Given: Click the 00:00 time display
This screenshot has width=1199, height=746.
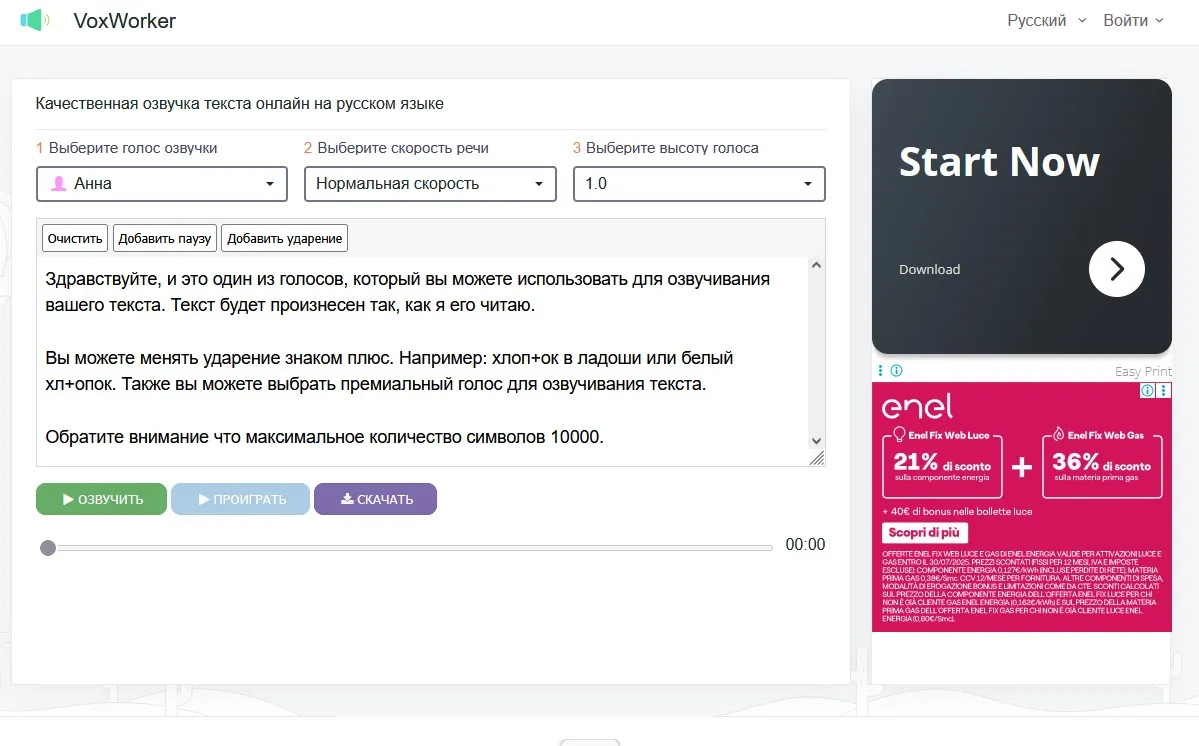Looking at the screenshot, I should point(805,544).
